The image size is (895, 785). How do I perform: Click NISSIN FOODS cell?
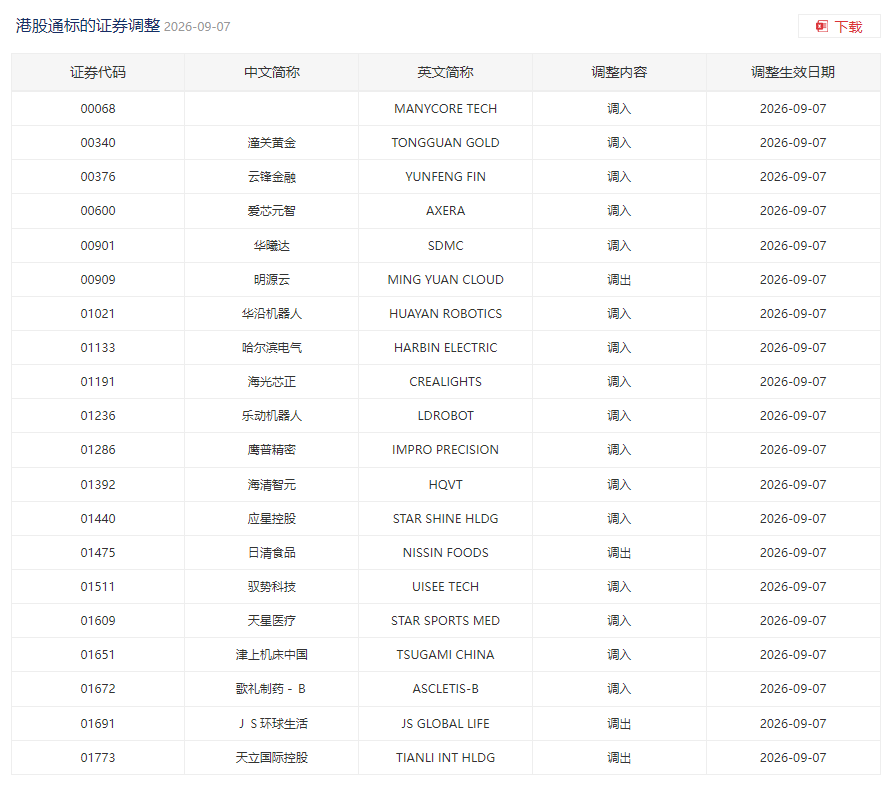tap(445, 553)
